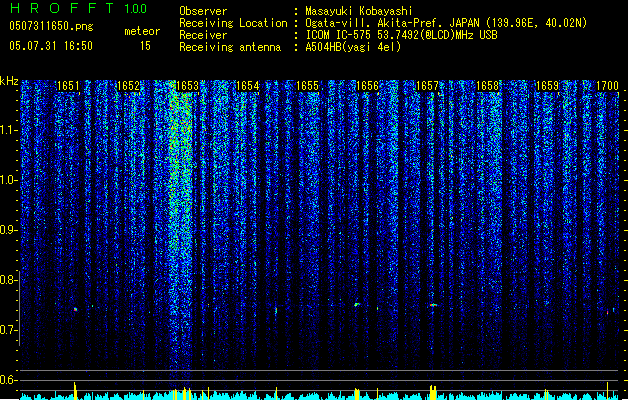Screen dimensions: 629x400
Task: Select the observer name Masayuki Kobayashi
Action: tap(359, 11)
